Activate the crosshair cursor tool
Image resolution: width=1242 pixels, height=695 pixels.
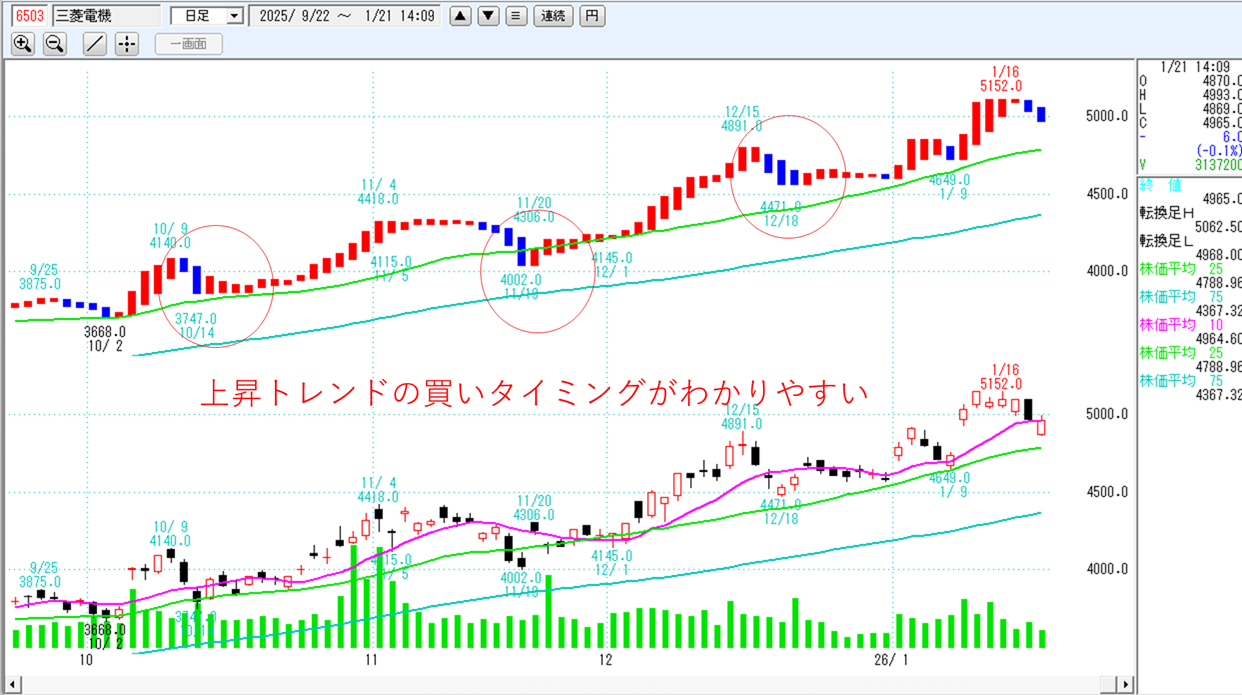click(x=126, y=44)
